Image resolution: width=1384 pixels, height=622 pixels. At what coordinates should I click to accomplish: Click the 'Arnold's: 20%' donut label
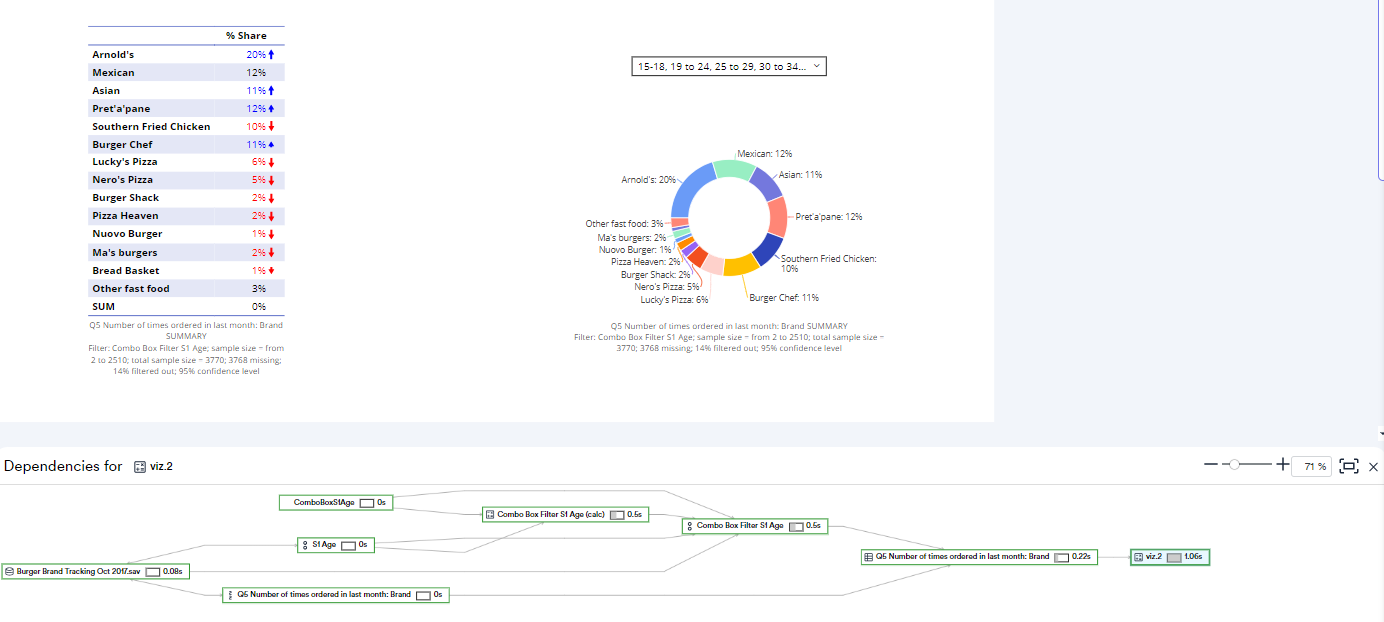pyautogui.click(x=648, y=179)
